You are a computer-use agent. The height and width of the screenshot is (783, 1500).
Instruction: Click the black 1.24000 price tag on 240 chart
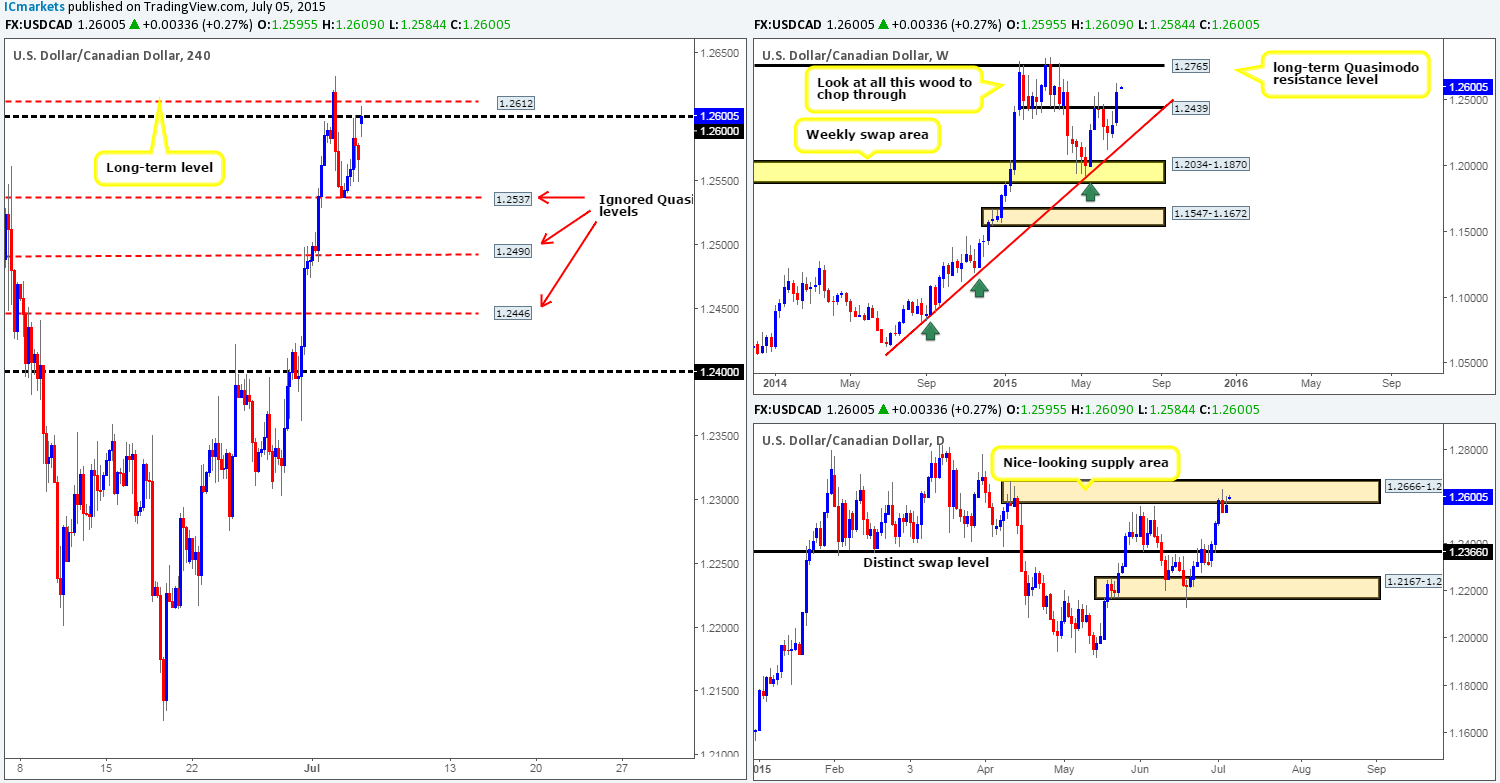717,372
